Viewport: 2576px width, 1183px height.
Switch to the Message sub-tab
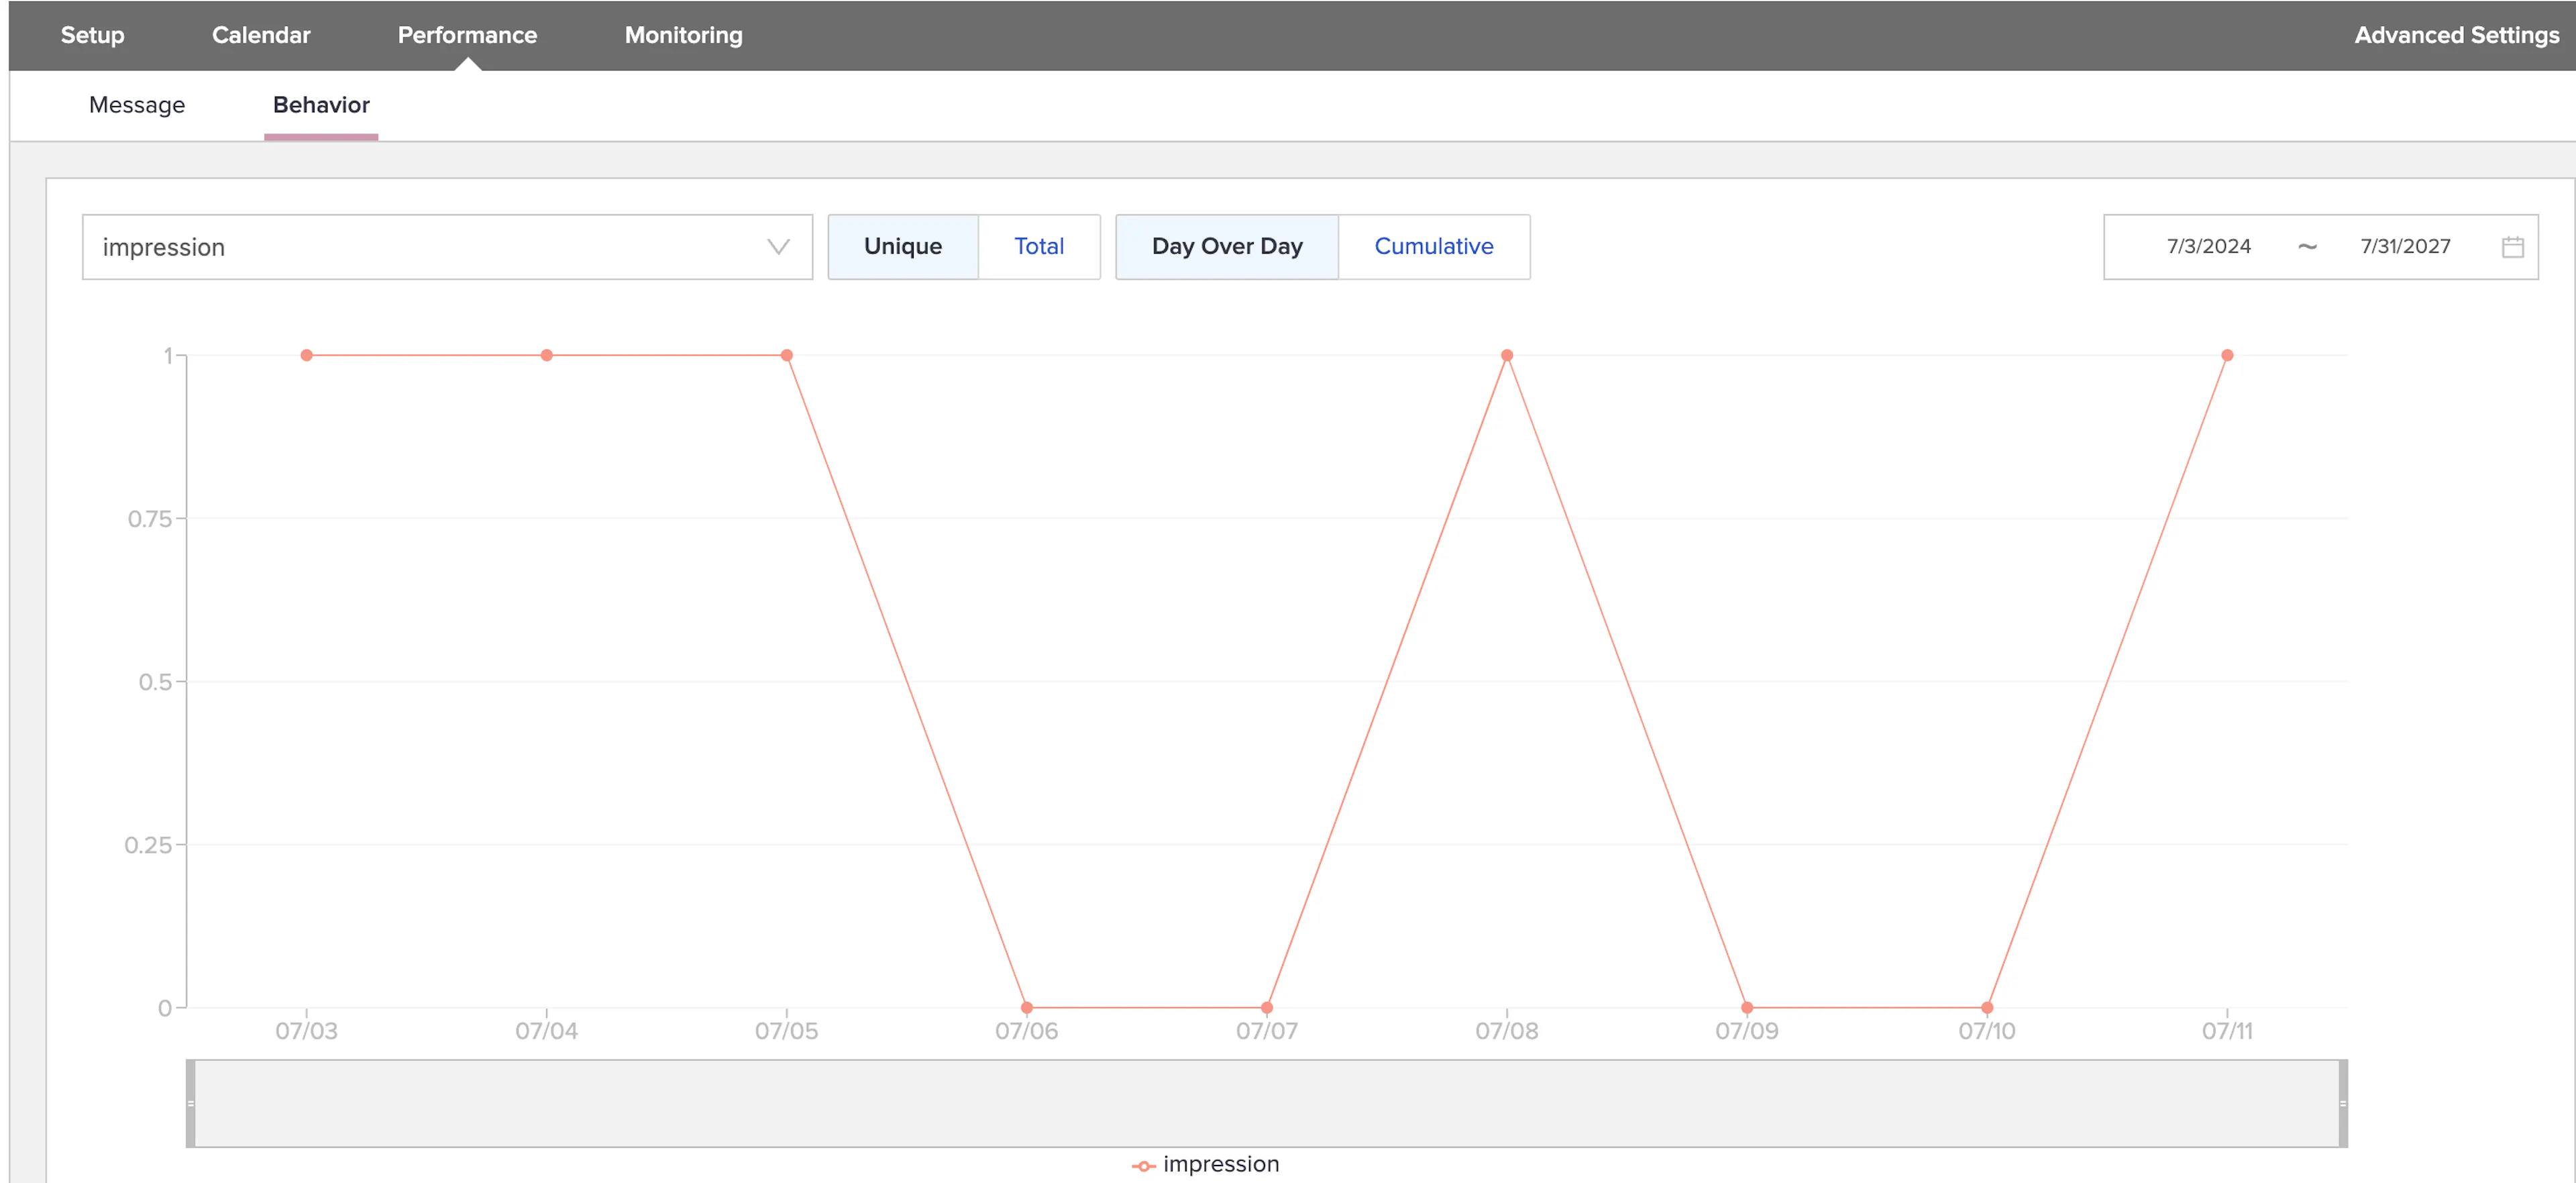point(137,105)
